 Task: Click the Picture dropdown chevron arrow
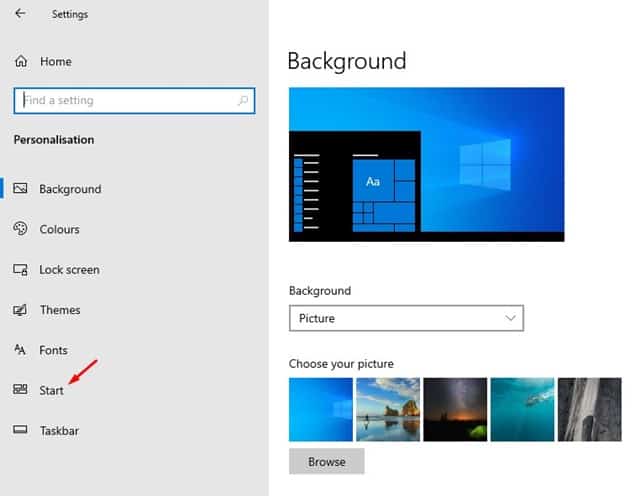pos(510,318)
